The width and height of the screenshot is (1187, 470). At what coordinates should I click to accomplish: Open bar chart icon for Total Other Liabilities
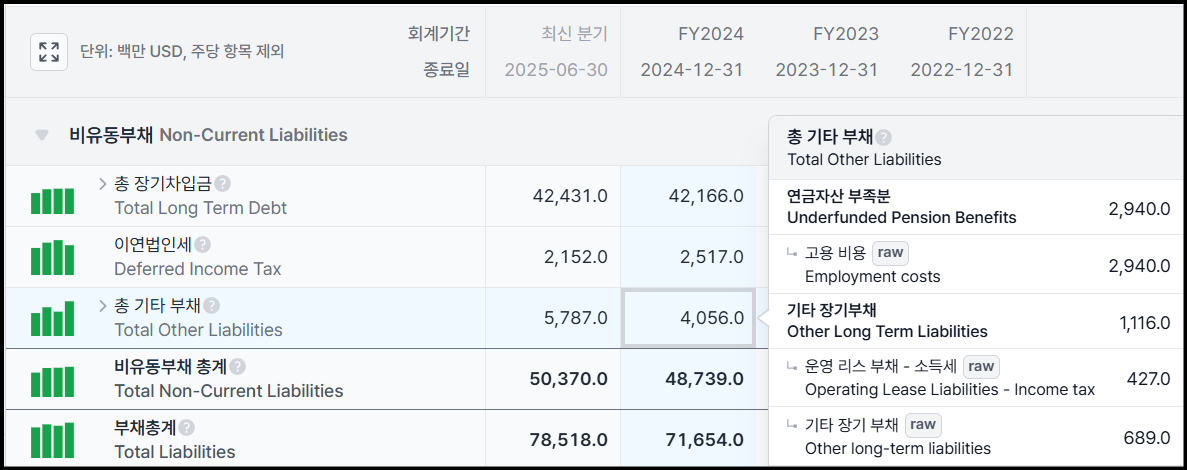(x=52, y=319)
